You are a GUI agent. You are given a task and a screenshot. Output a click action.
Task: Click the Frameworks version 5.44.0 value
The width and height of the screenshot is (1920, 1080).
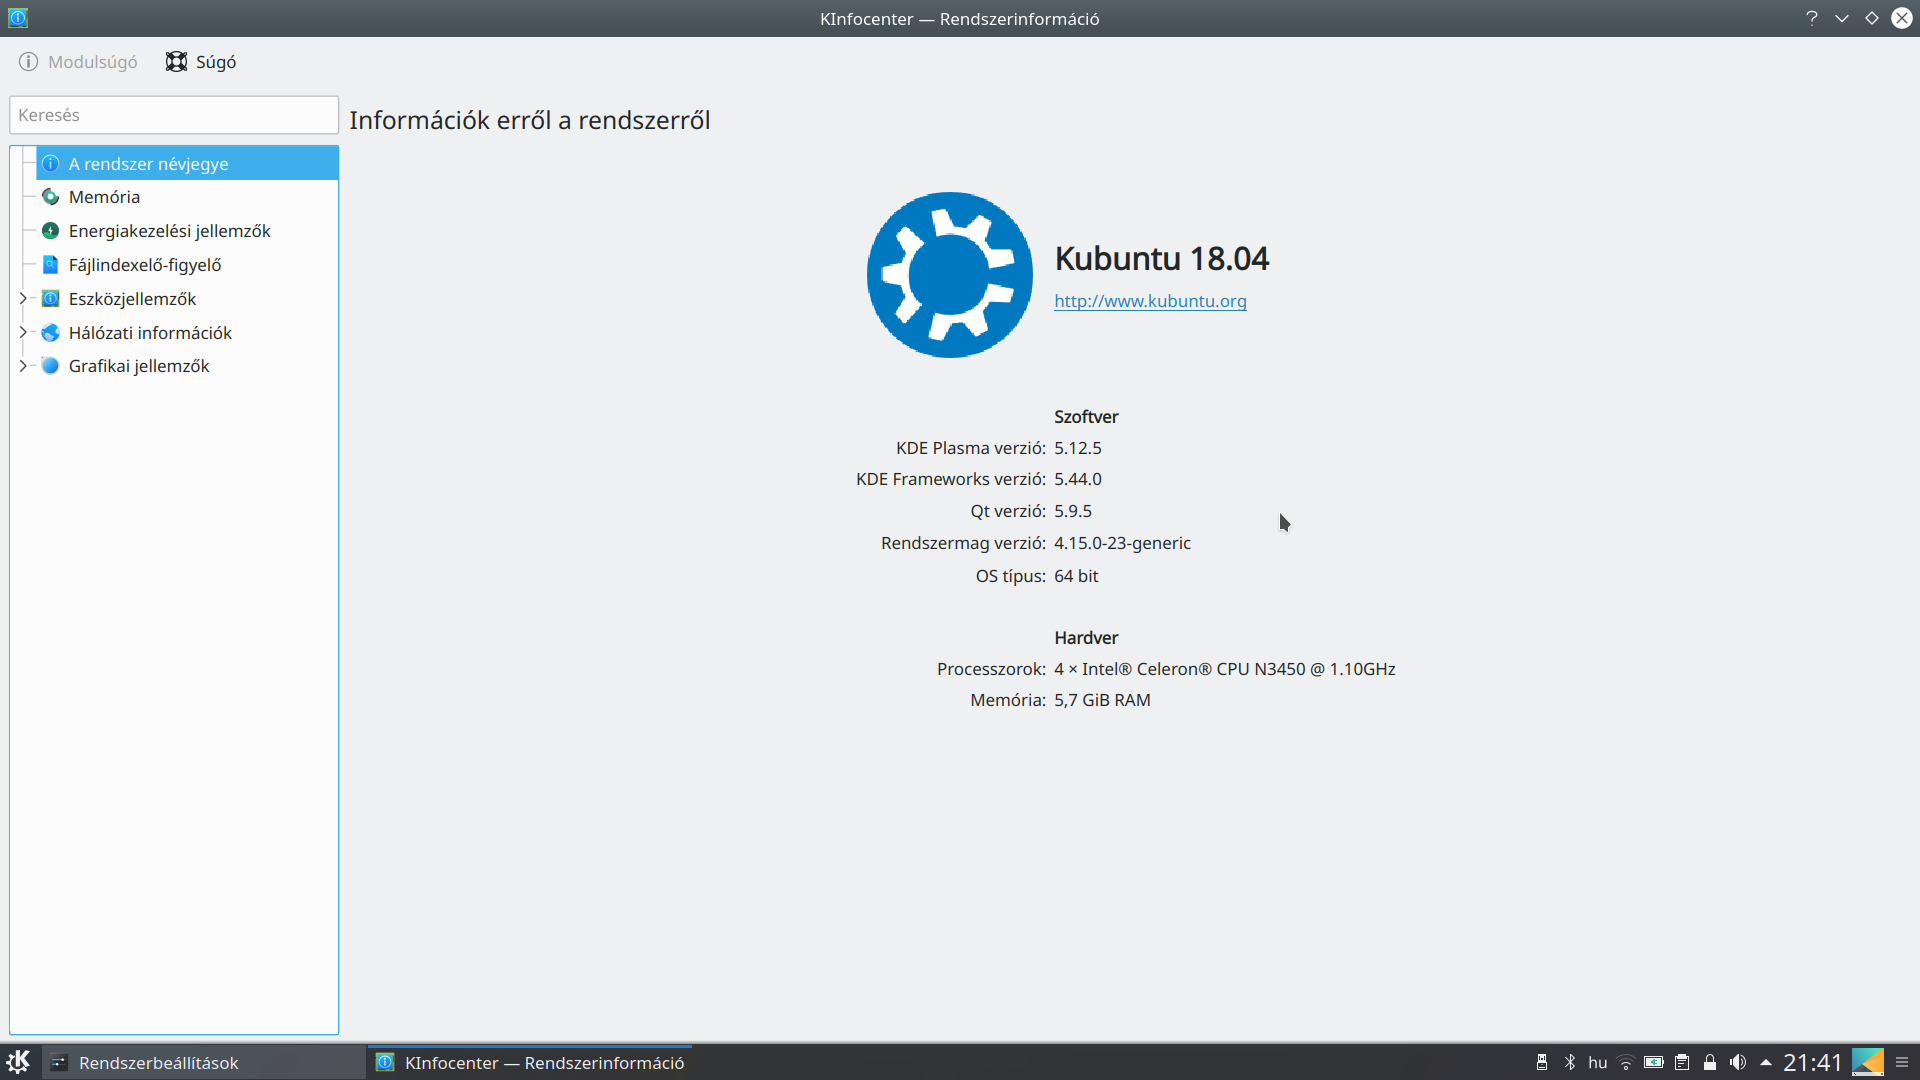1077,479
